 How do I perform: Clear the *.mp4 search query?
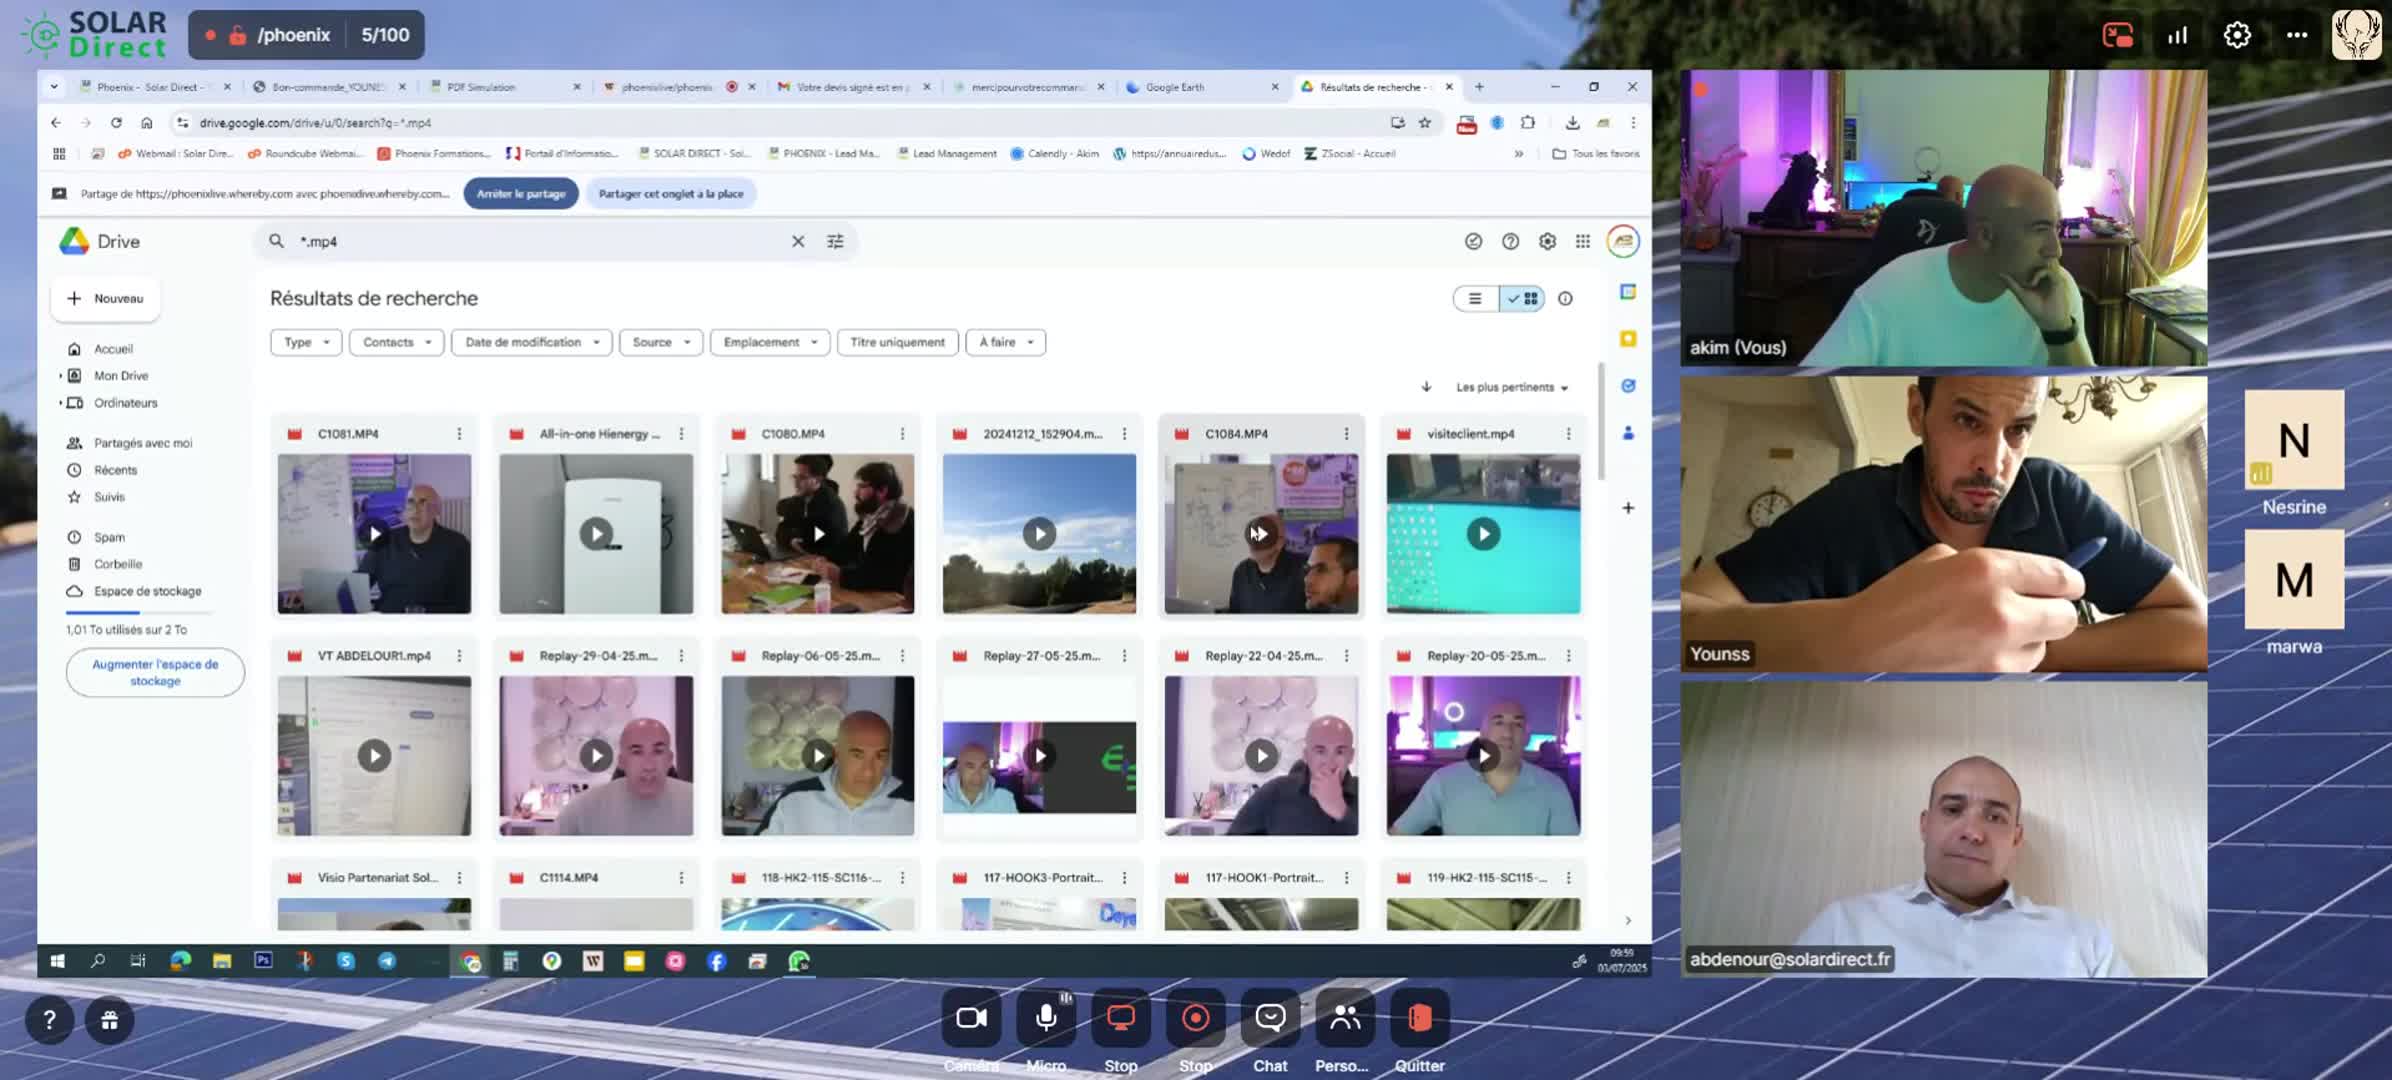798,241
